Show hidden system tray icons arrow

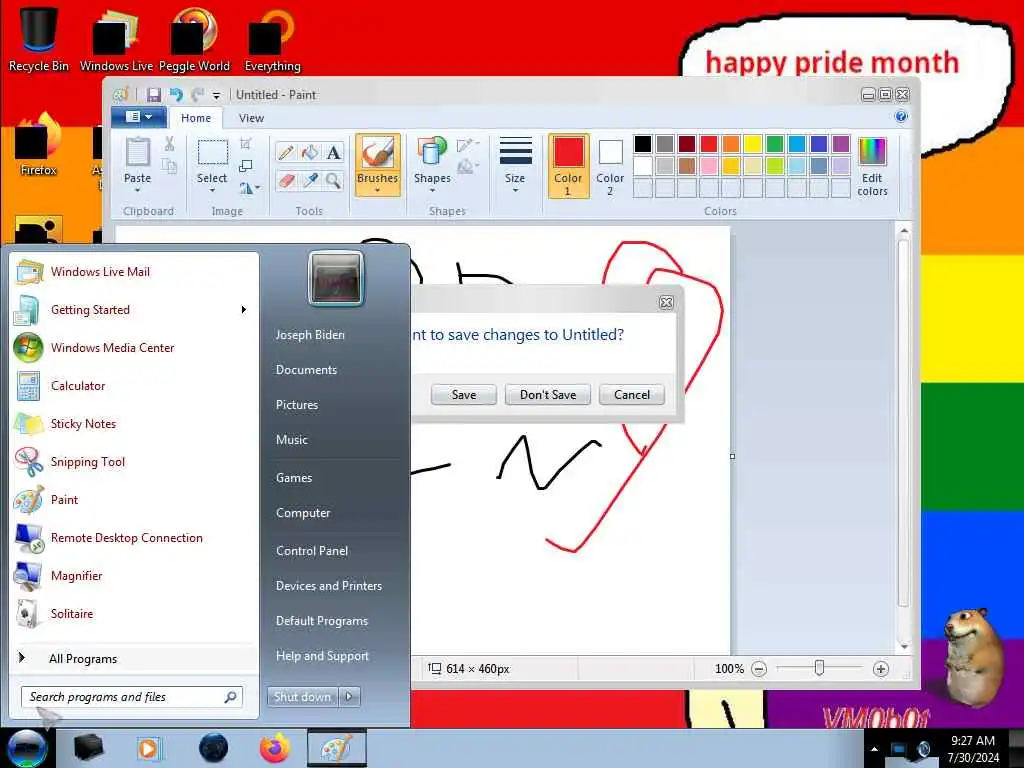(874, 749)
